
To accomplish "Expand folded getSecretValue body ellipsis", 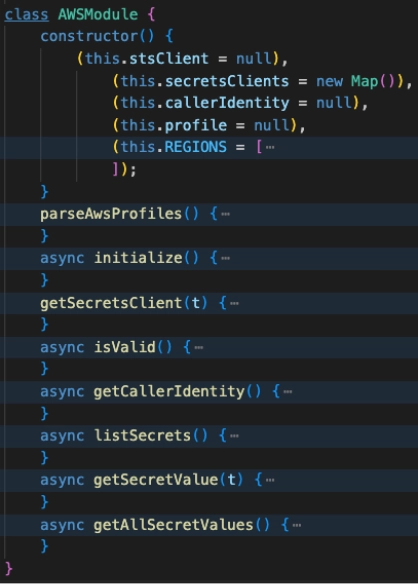I will (270, 480).
